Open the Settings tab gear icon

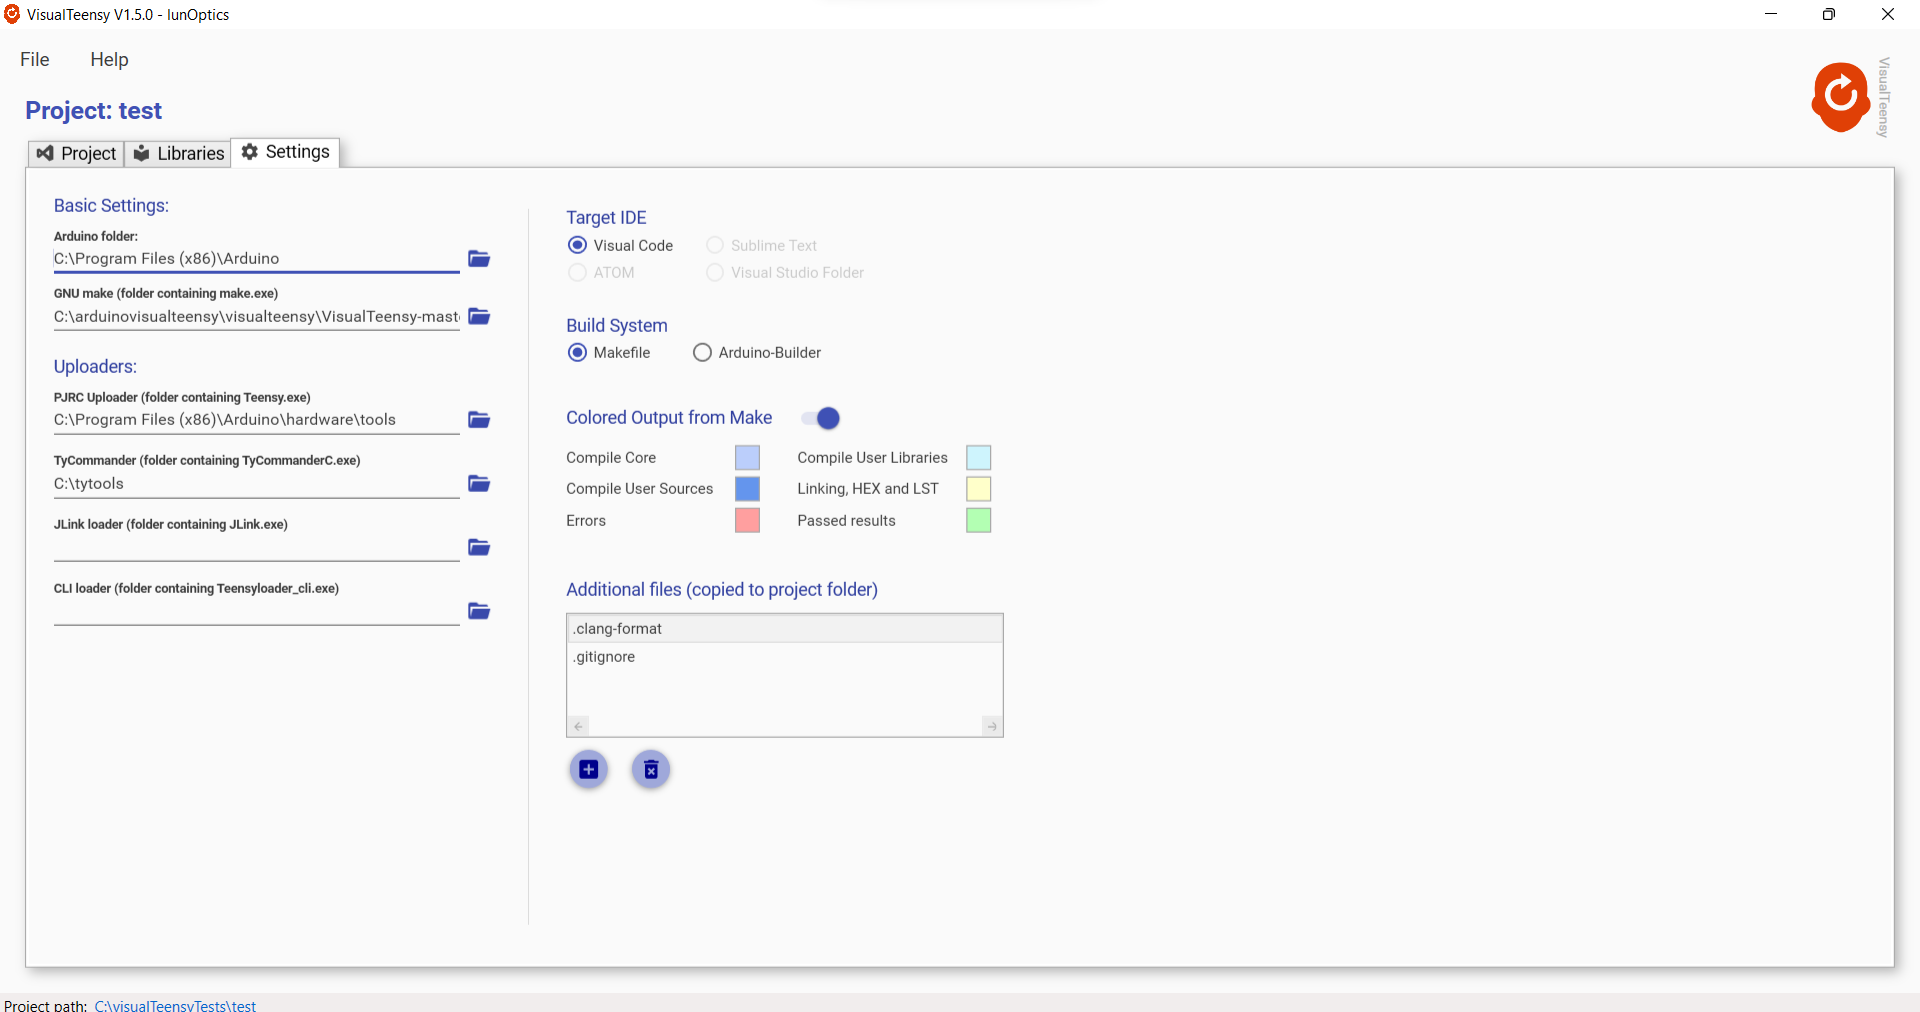pos(248,152)
